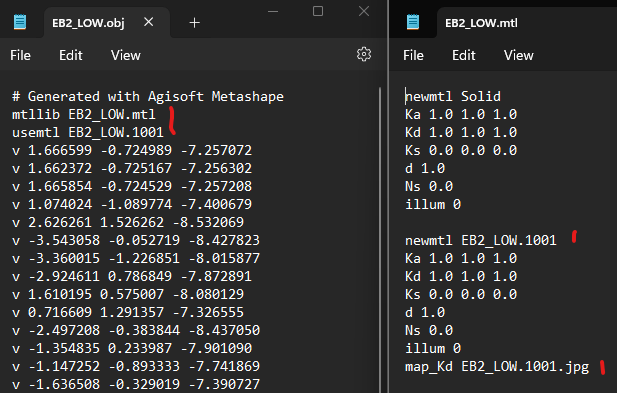Maximize the EB2_LOW.obj Notepad window
This screenshot has width=617, height=393.
click(318, 11)
